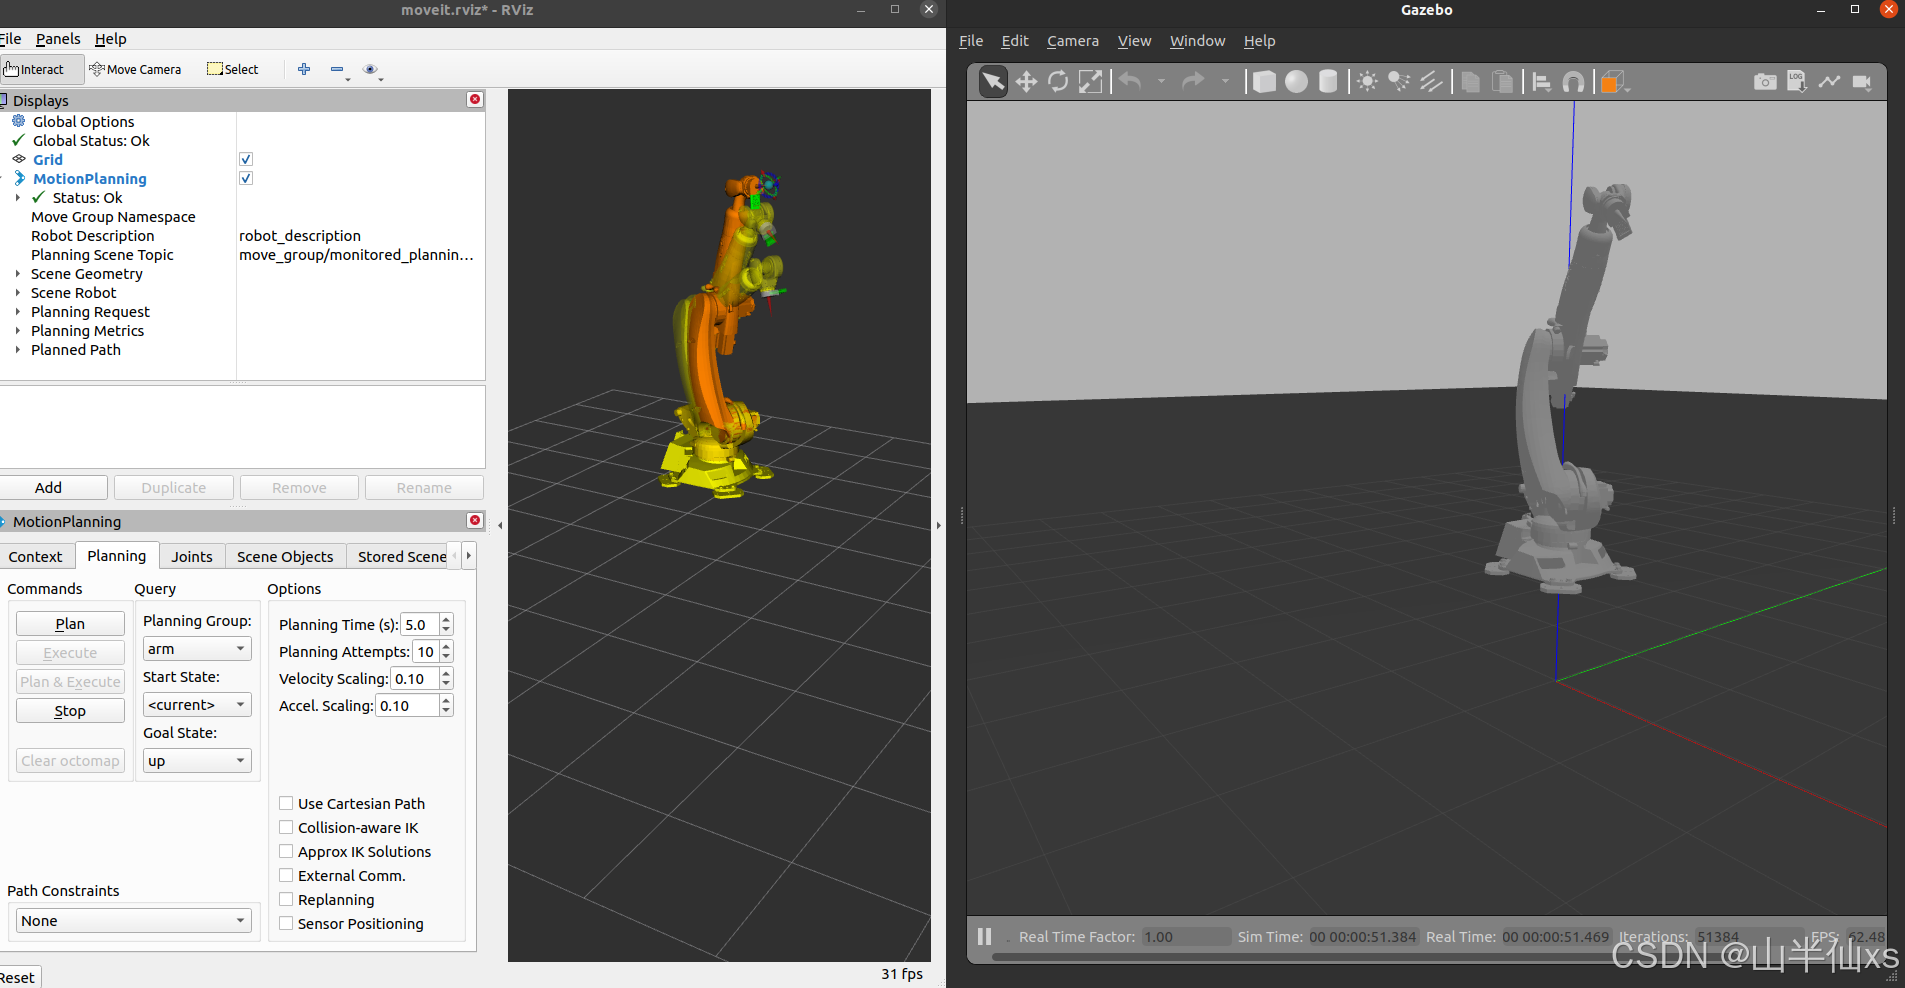Click the RViz minus remove-tool icon
The height and width of the screenshot is (988, 1905).
337,69
